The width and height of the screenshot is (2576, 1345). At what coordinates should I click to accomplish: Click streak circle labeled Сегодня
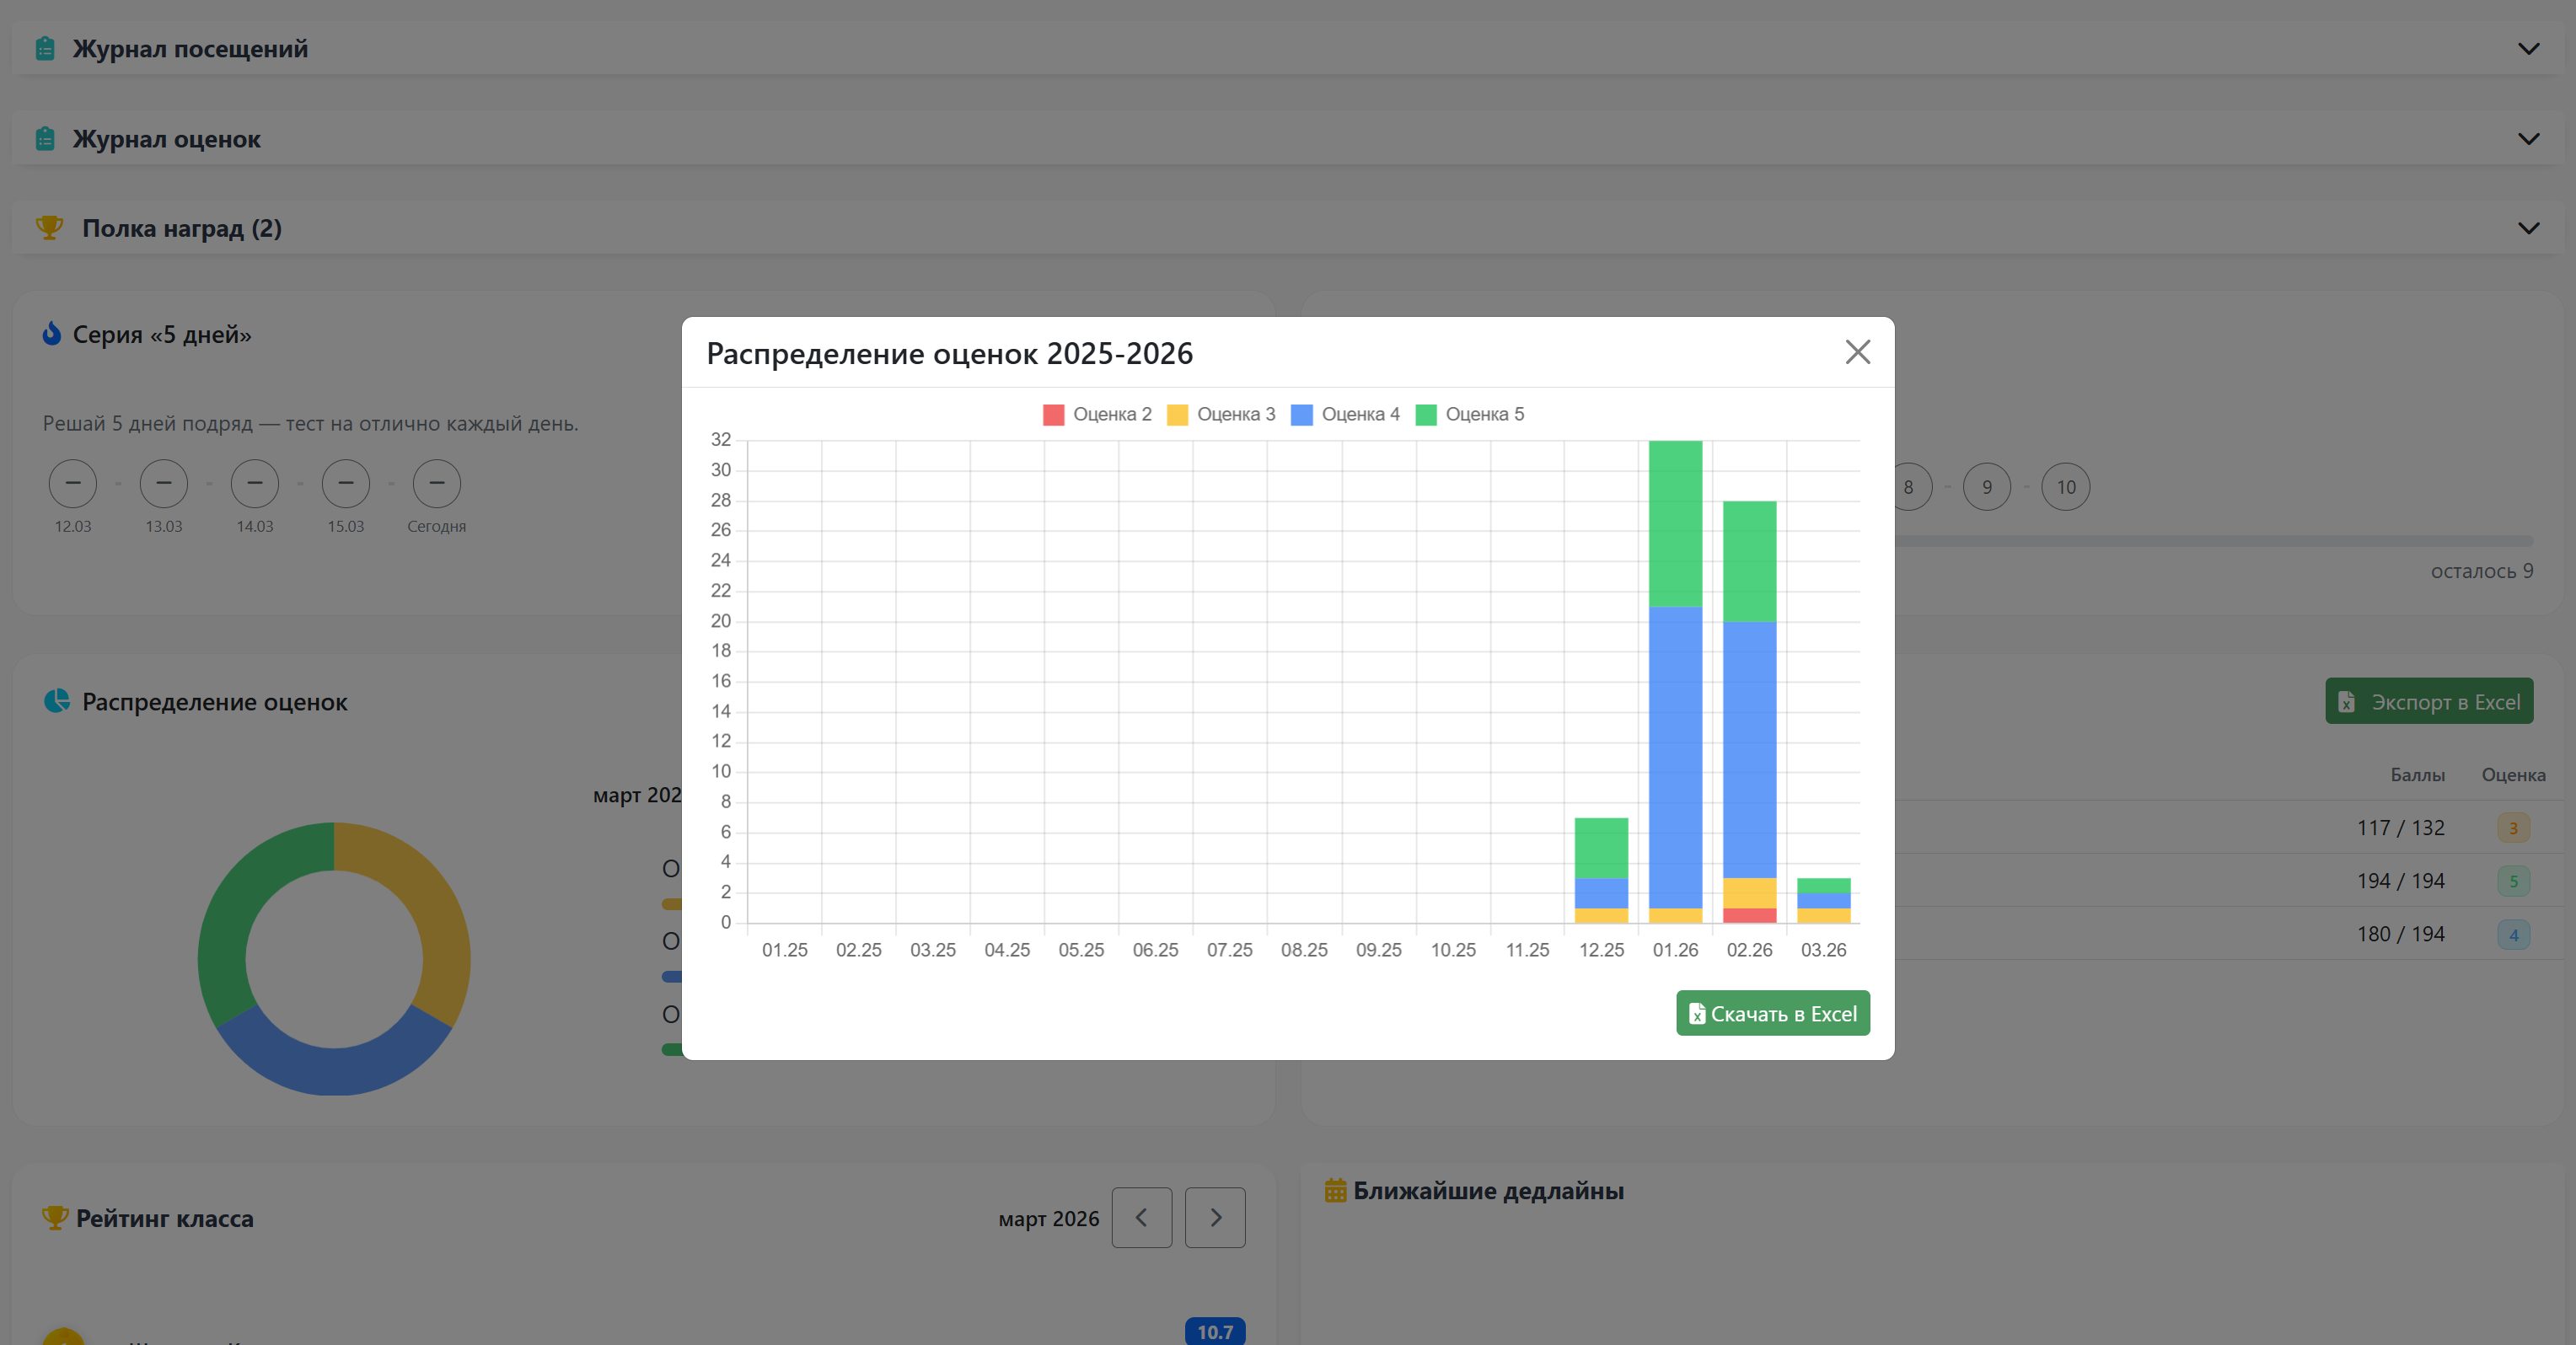coord(437,484)
